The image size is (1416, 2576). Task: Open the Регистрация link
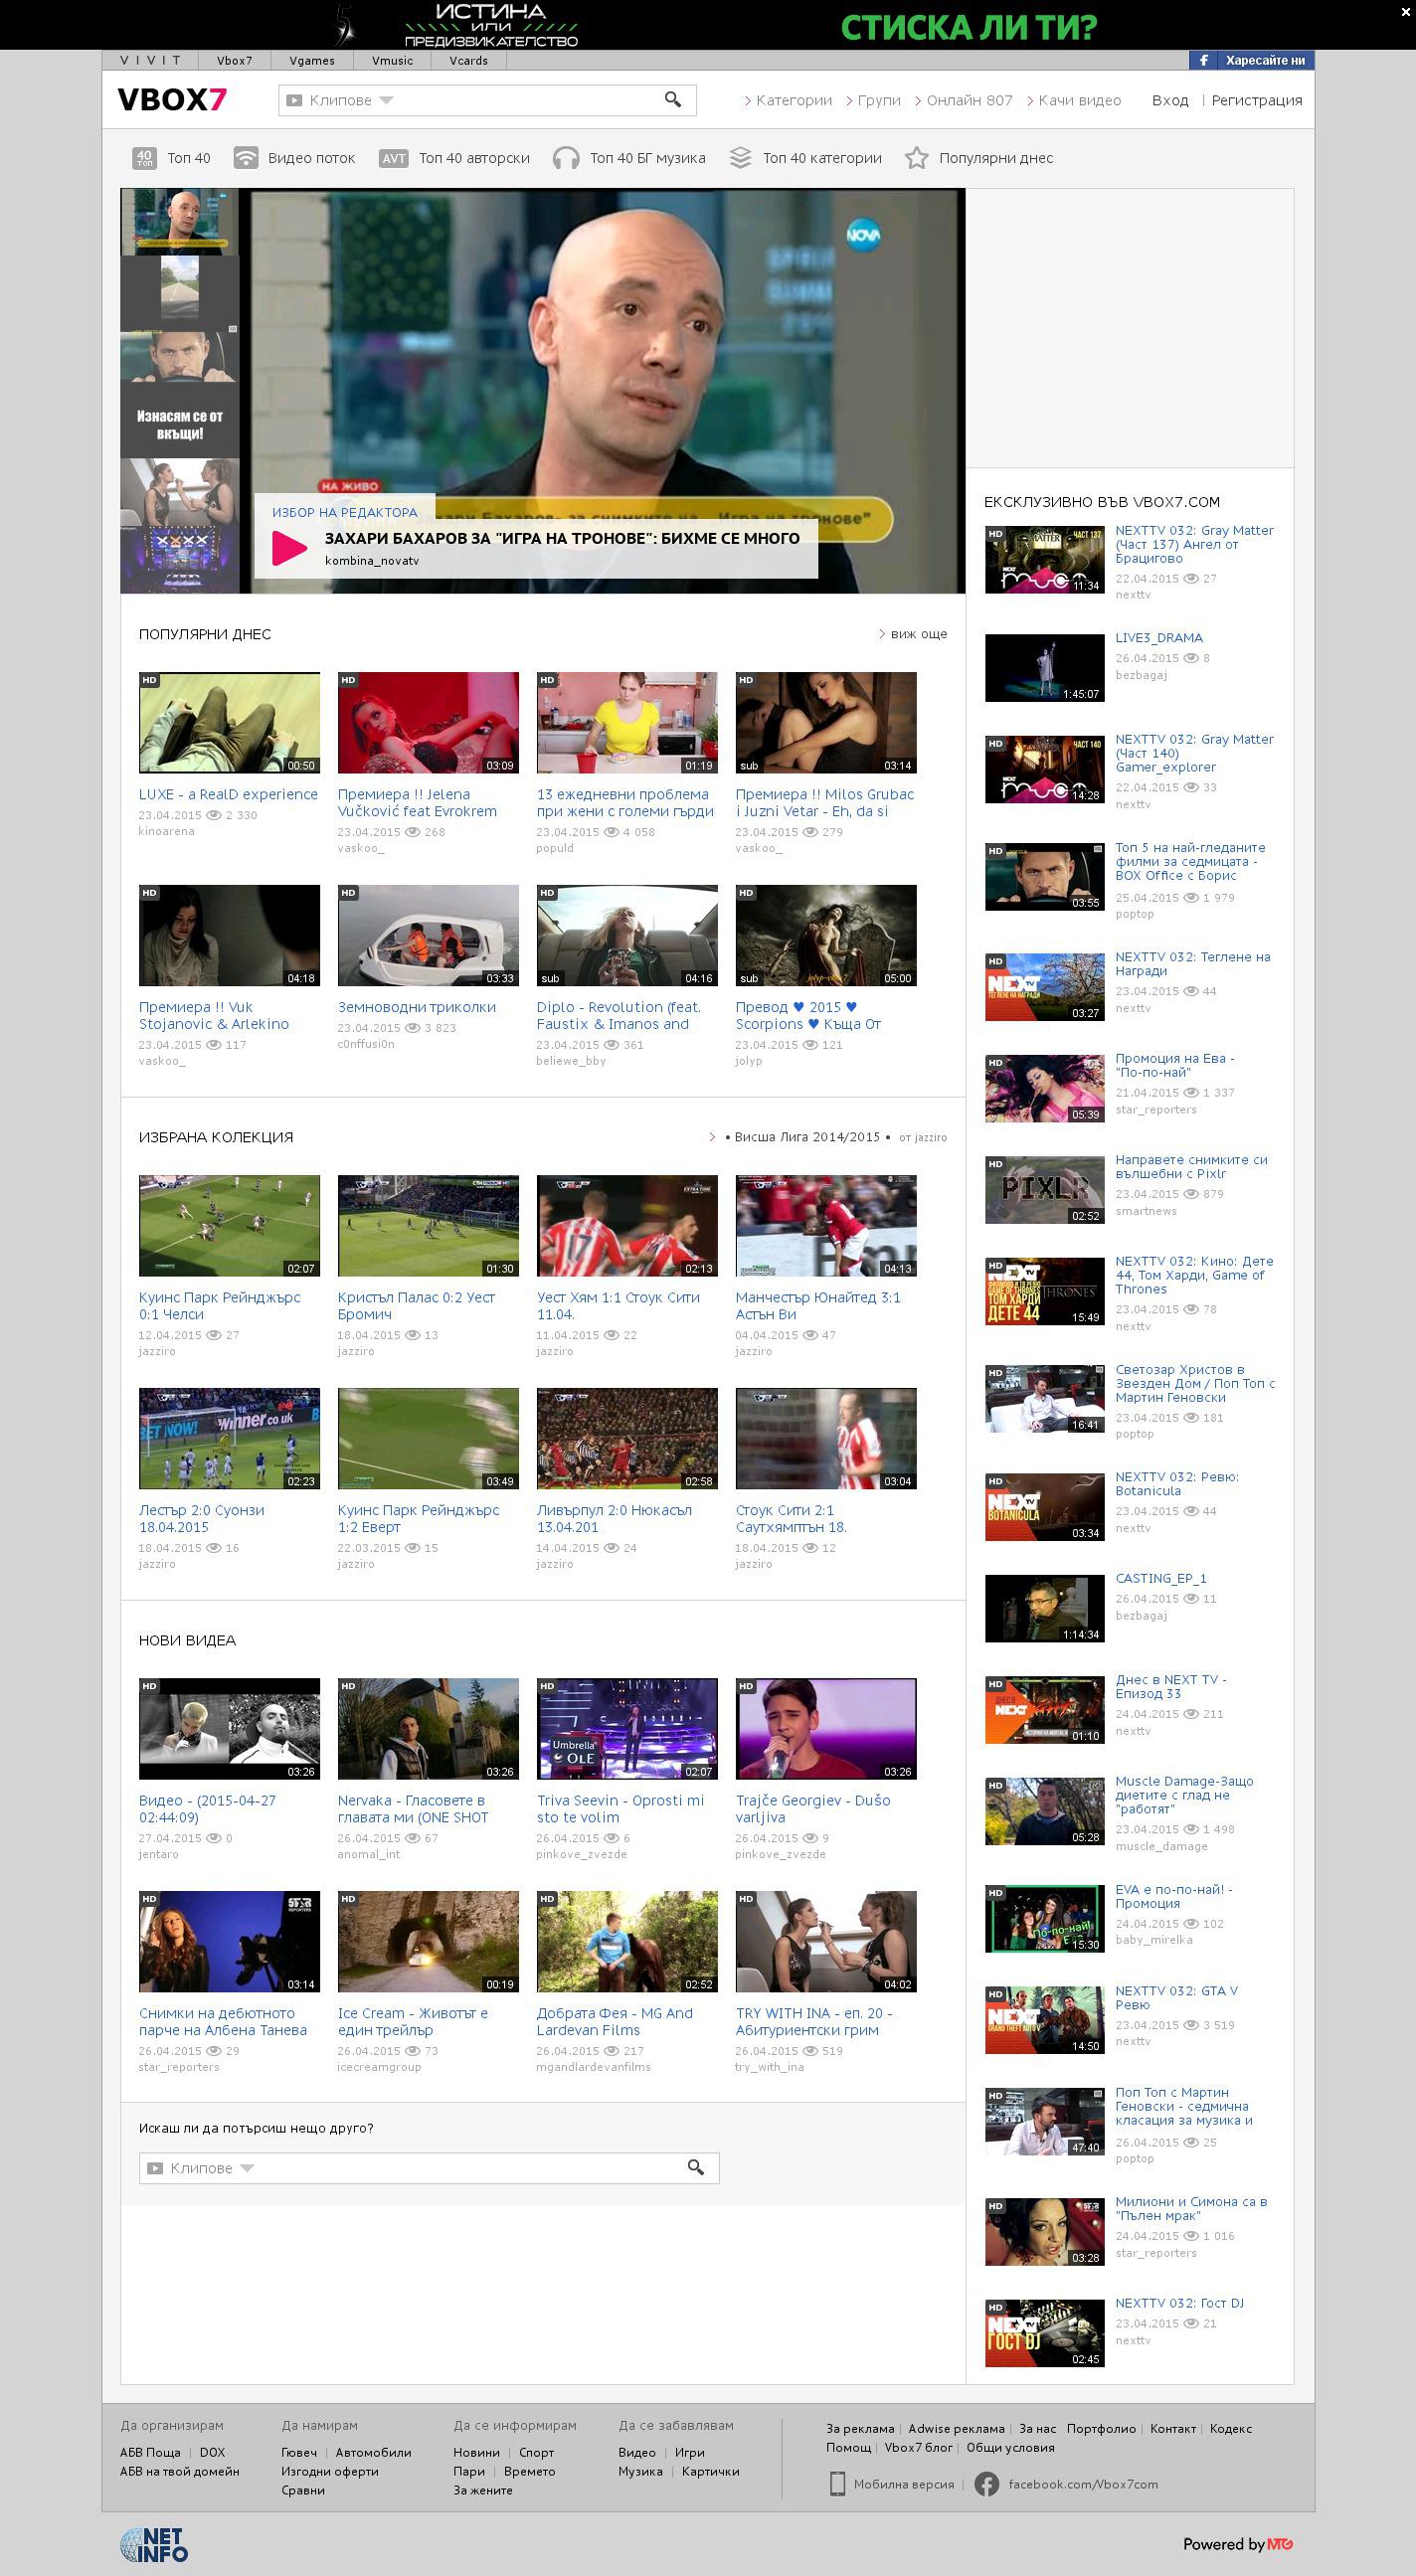tap(1256, 100)
